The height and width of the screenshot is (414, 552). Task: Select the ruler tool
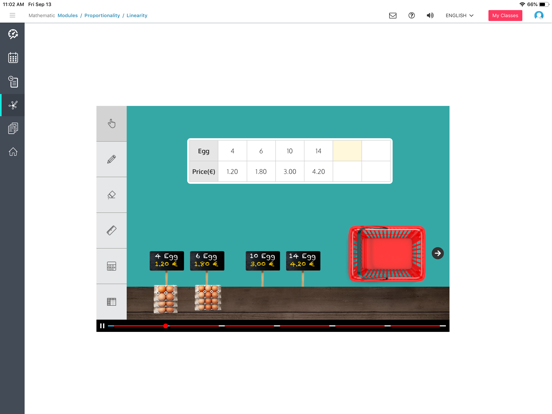point(112,230)
